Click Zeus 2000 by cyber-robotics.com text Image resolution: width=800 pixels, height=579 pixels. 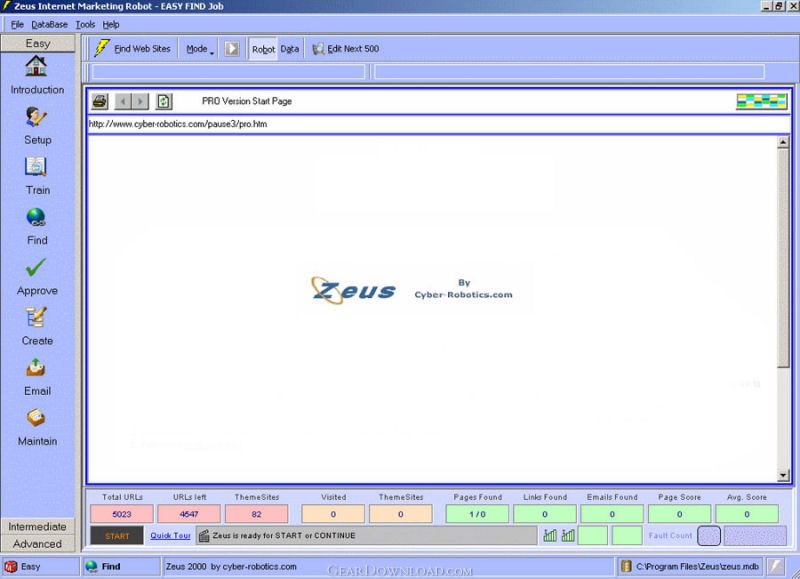point(231,566)
